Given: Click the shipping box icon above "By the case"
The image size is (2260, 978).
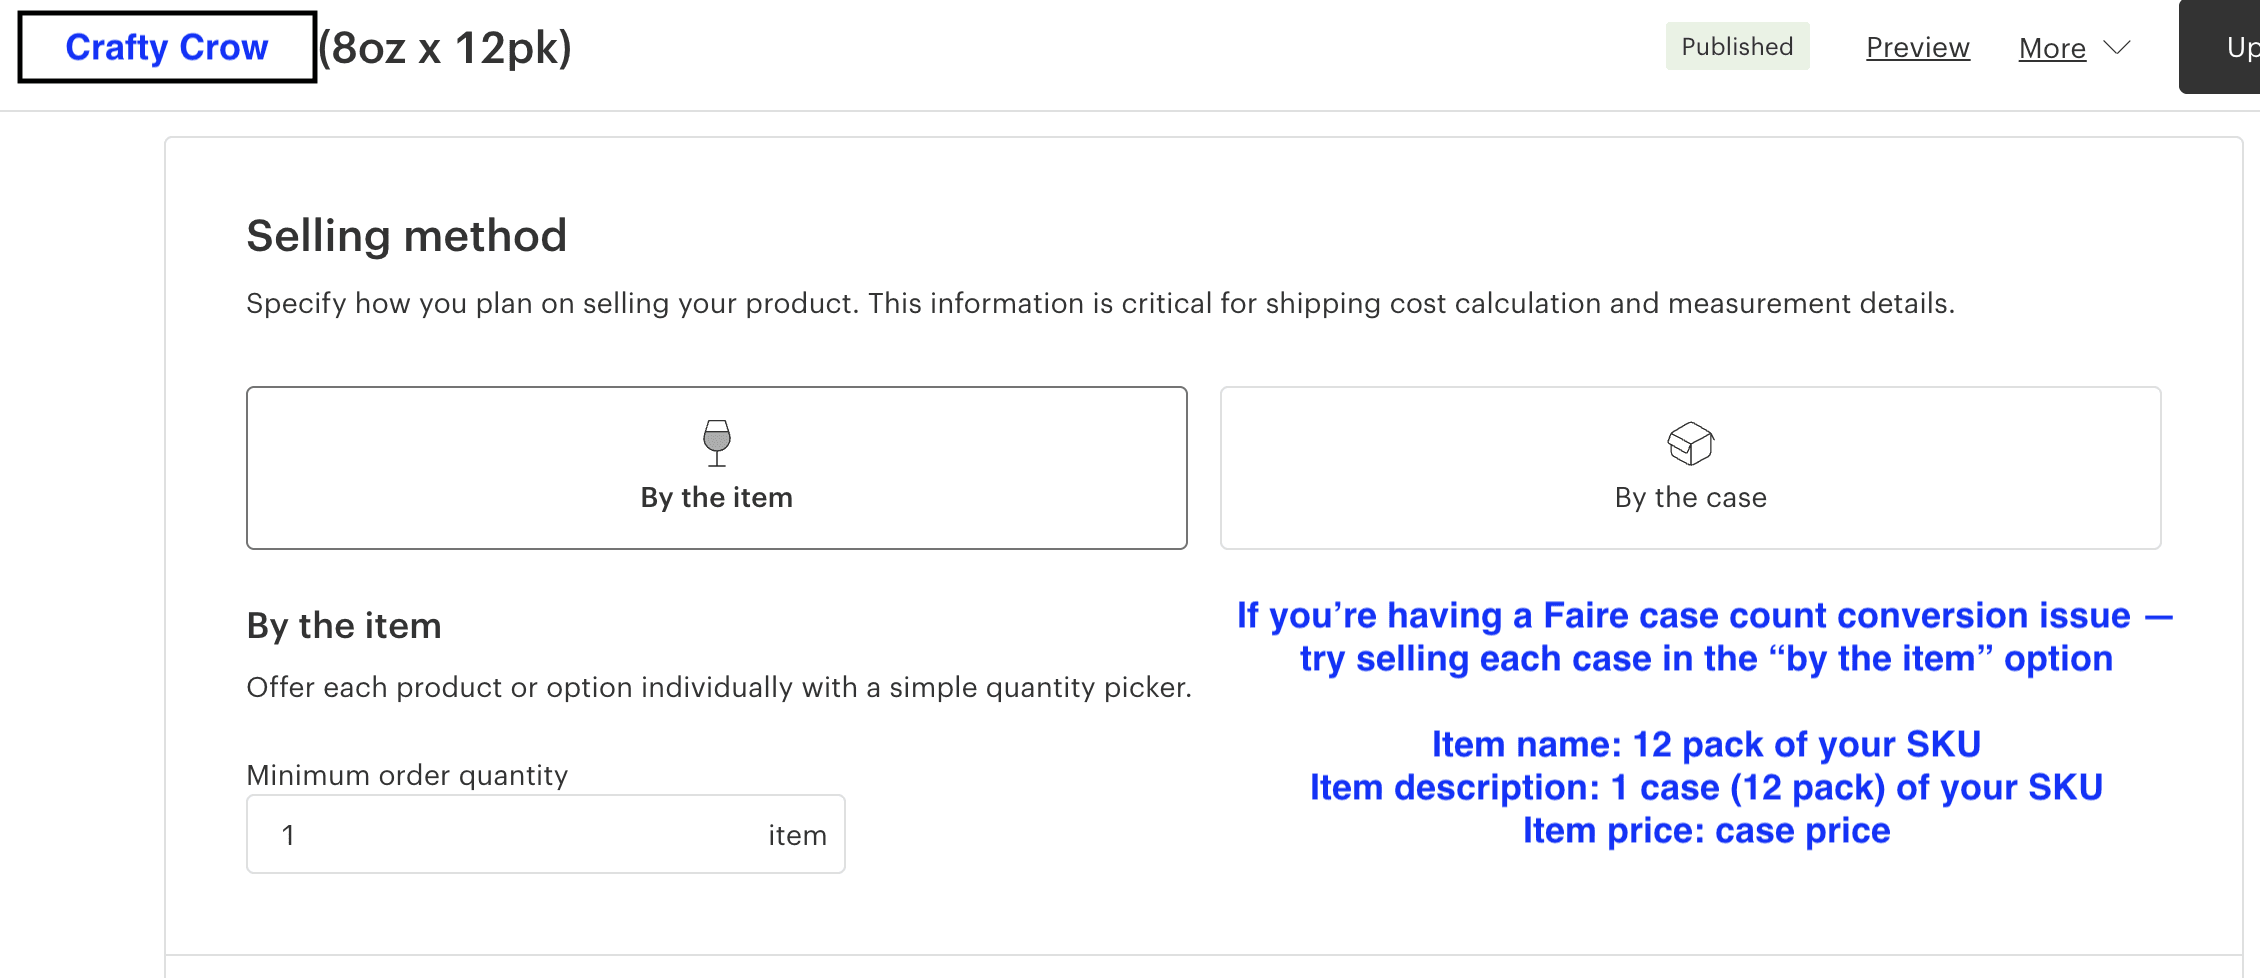Looking at the screenshot, I should click(x=1689, y=444).
